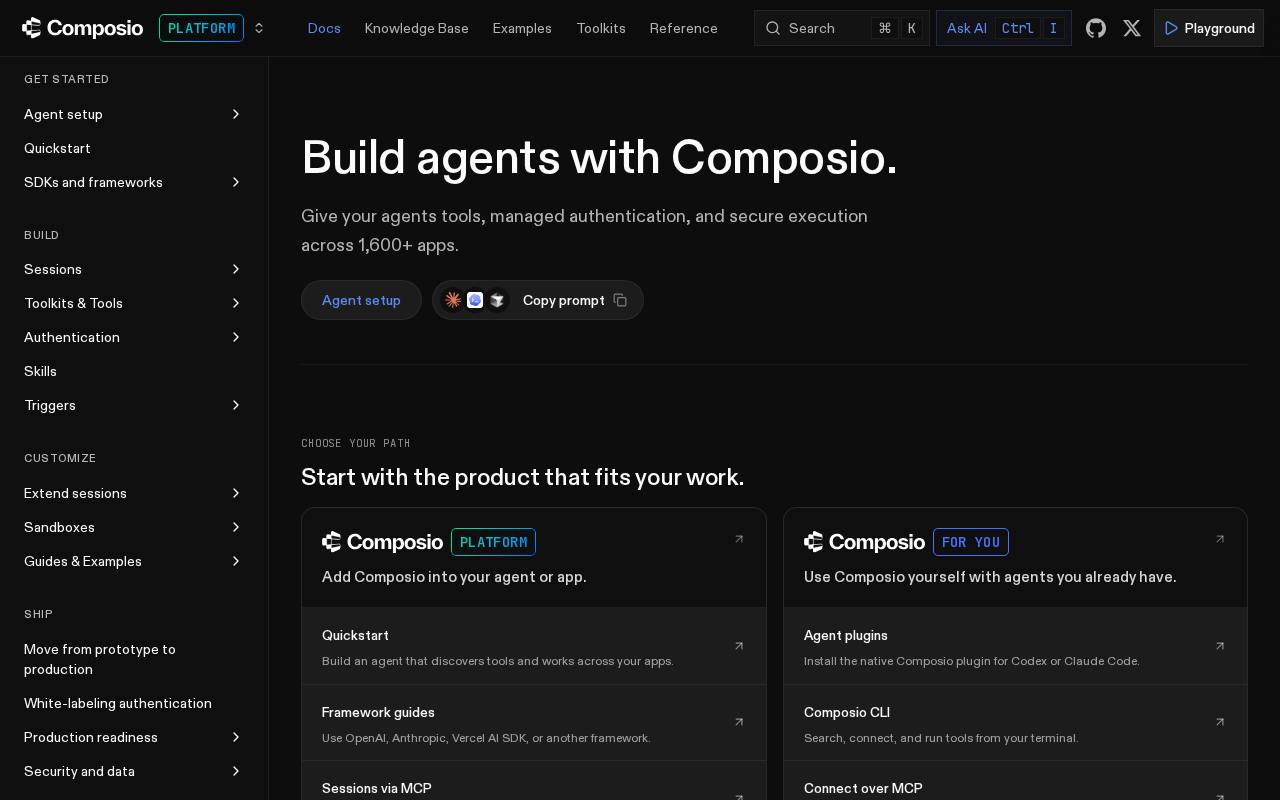The image size is (1280, 800).
Task: Expand the Sessions sidebar section
Action: [x=236, y=269]
